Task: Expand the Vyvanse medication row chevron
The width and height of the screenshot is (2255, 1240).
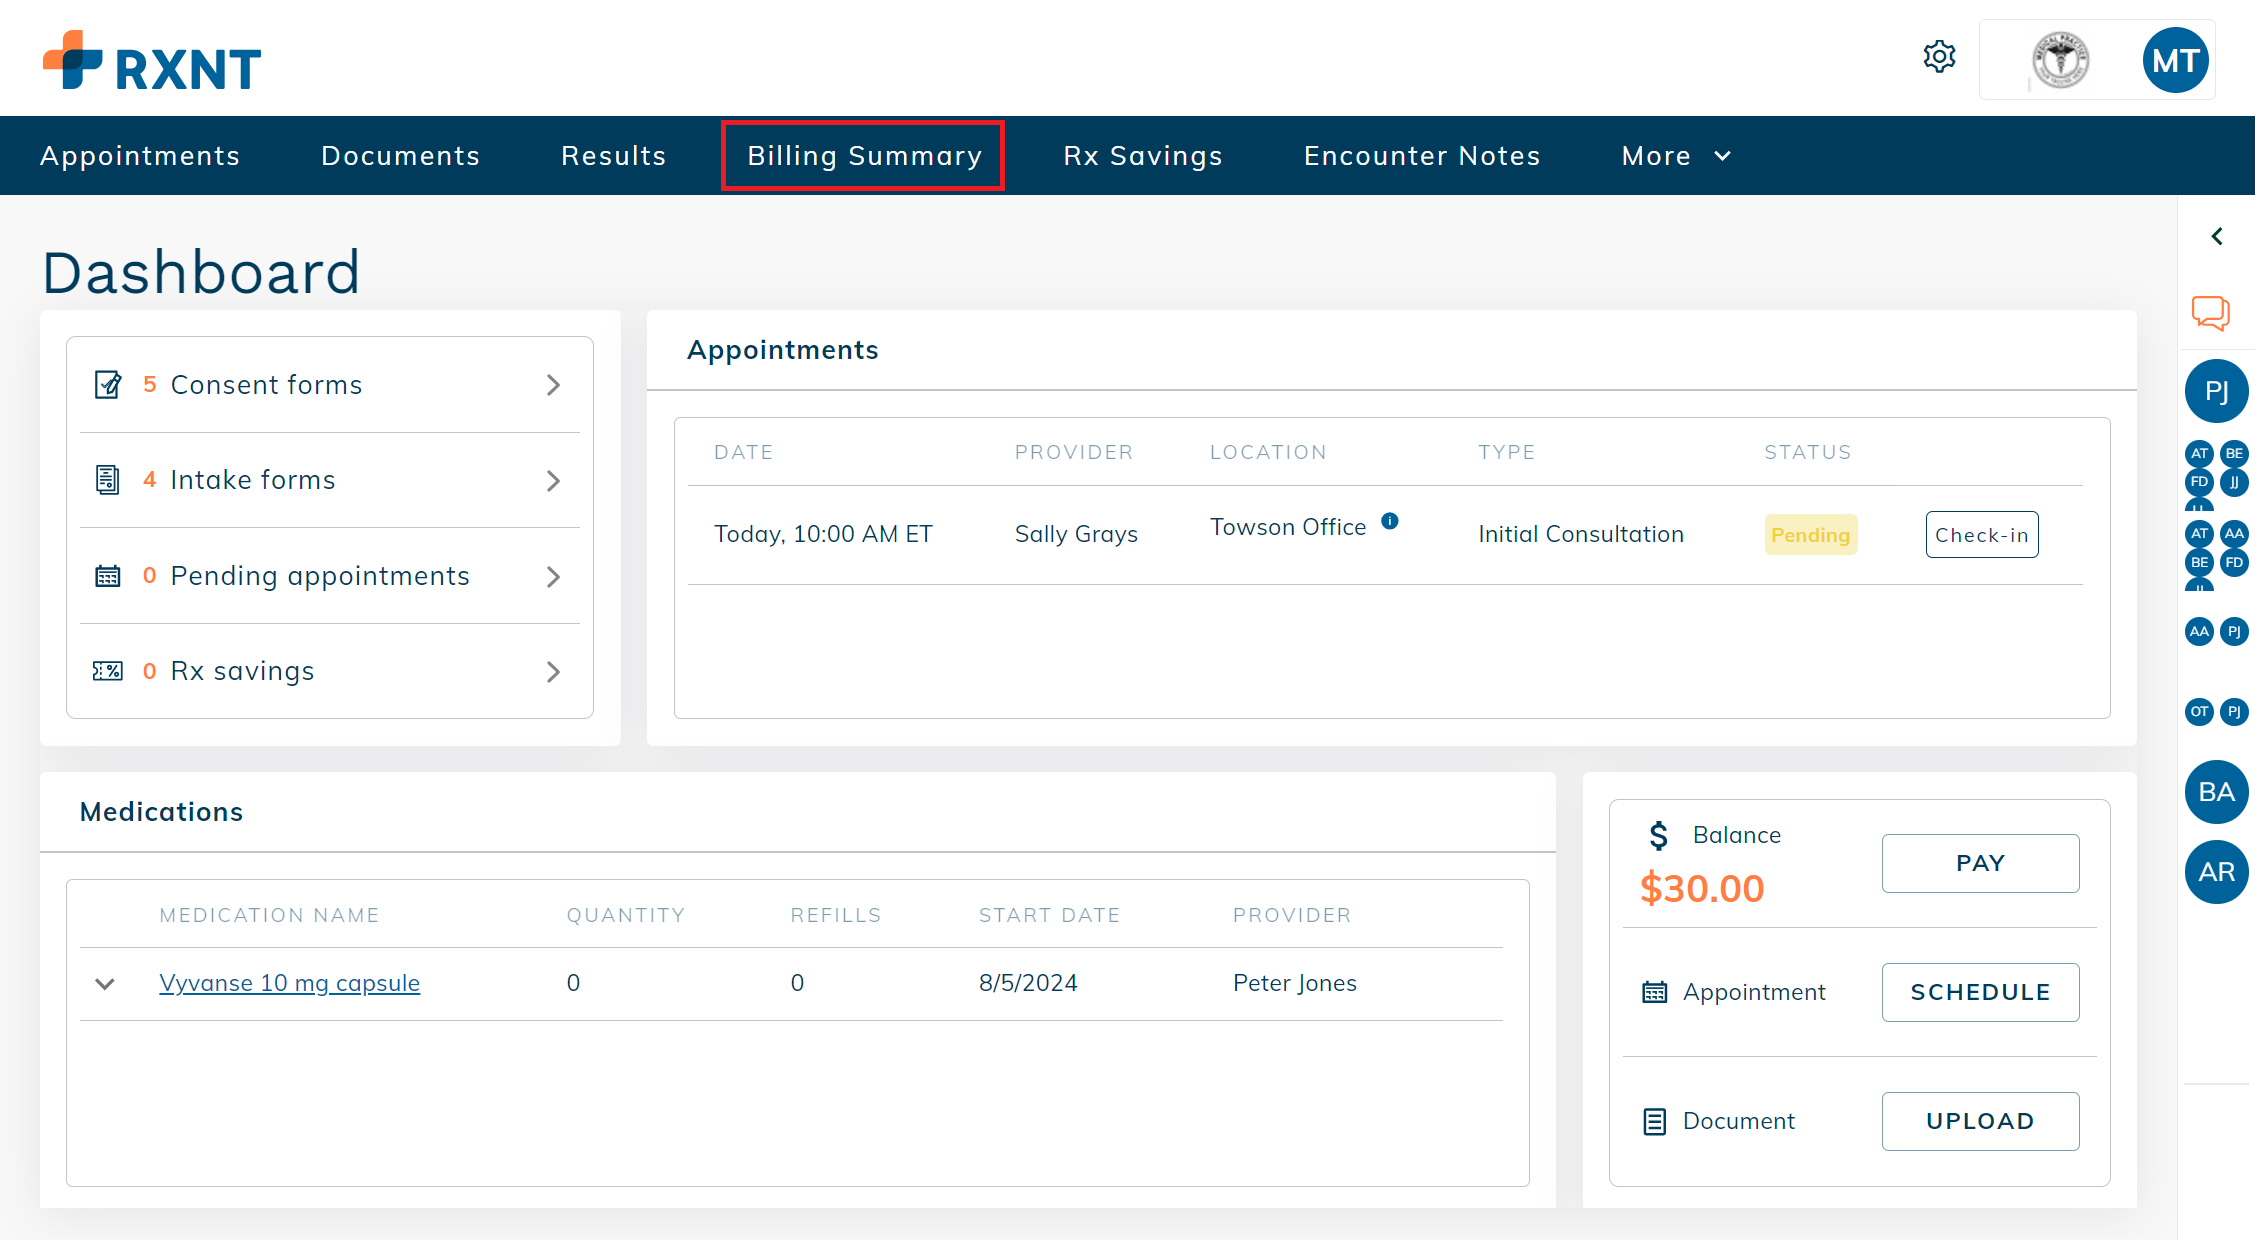Action: (105, 984)
